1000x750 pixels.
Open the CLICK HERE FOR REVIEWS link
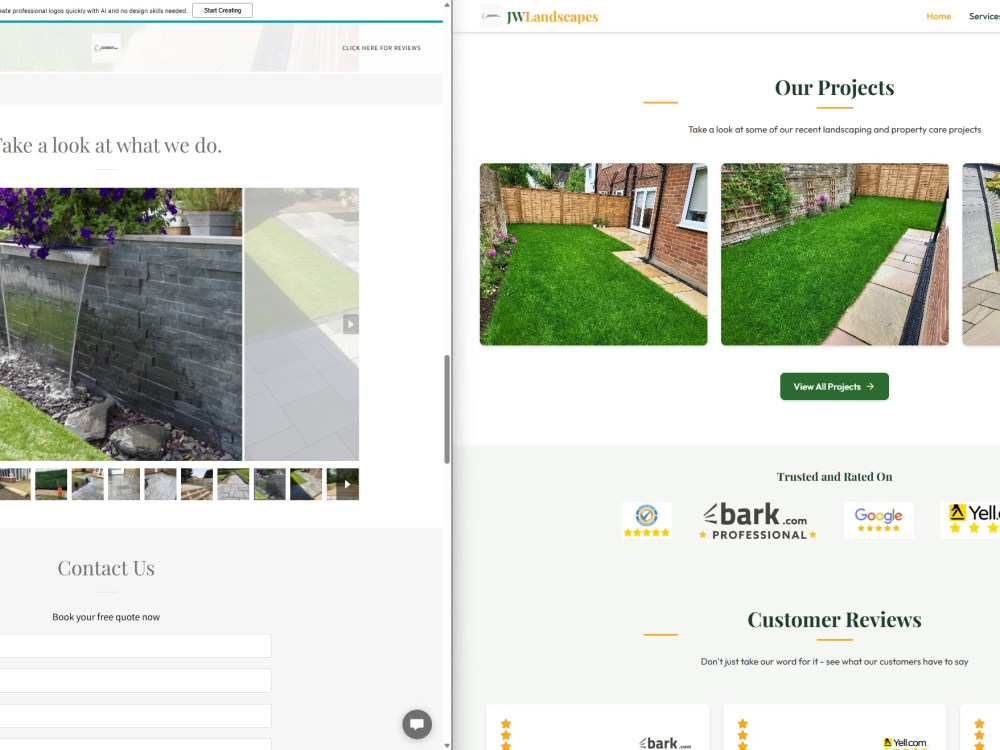[x=381, y=48]
